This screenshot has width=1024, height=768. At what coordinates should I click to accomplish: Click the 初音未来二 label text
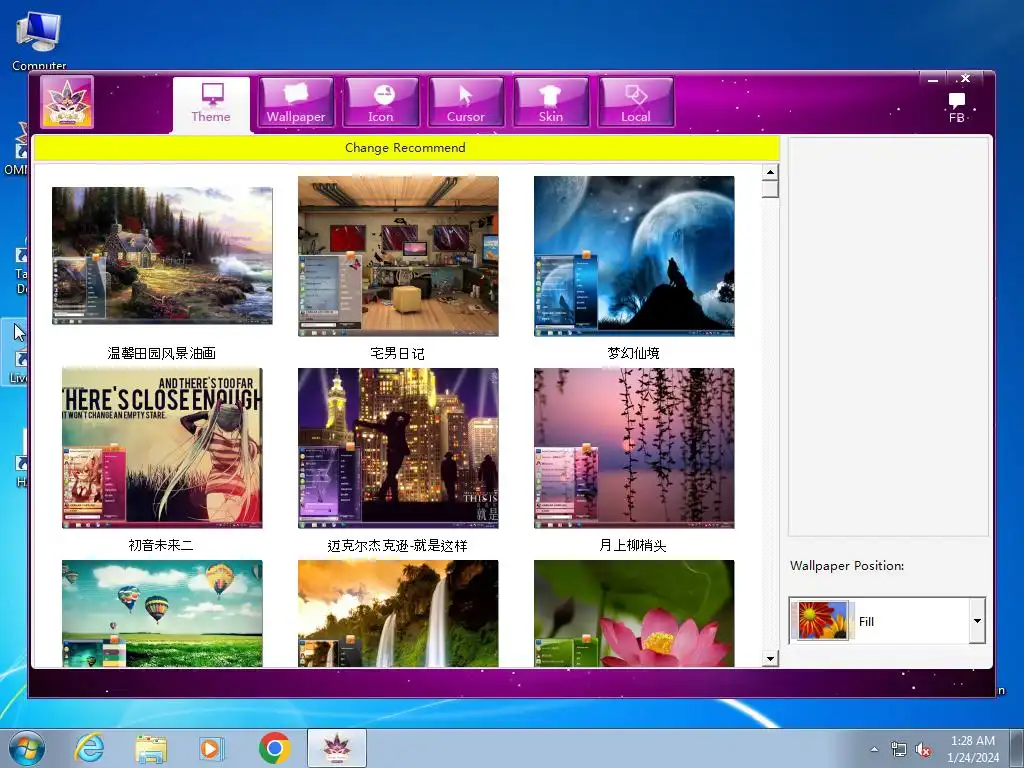coord(161,545)
